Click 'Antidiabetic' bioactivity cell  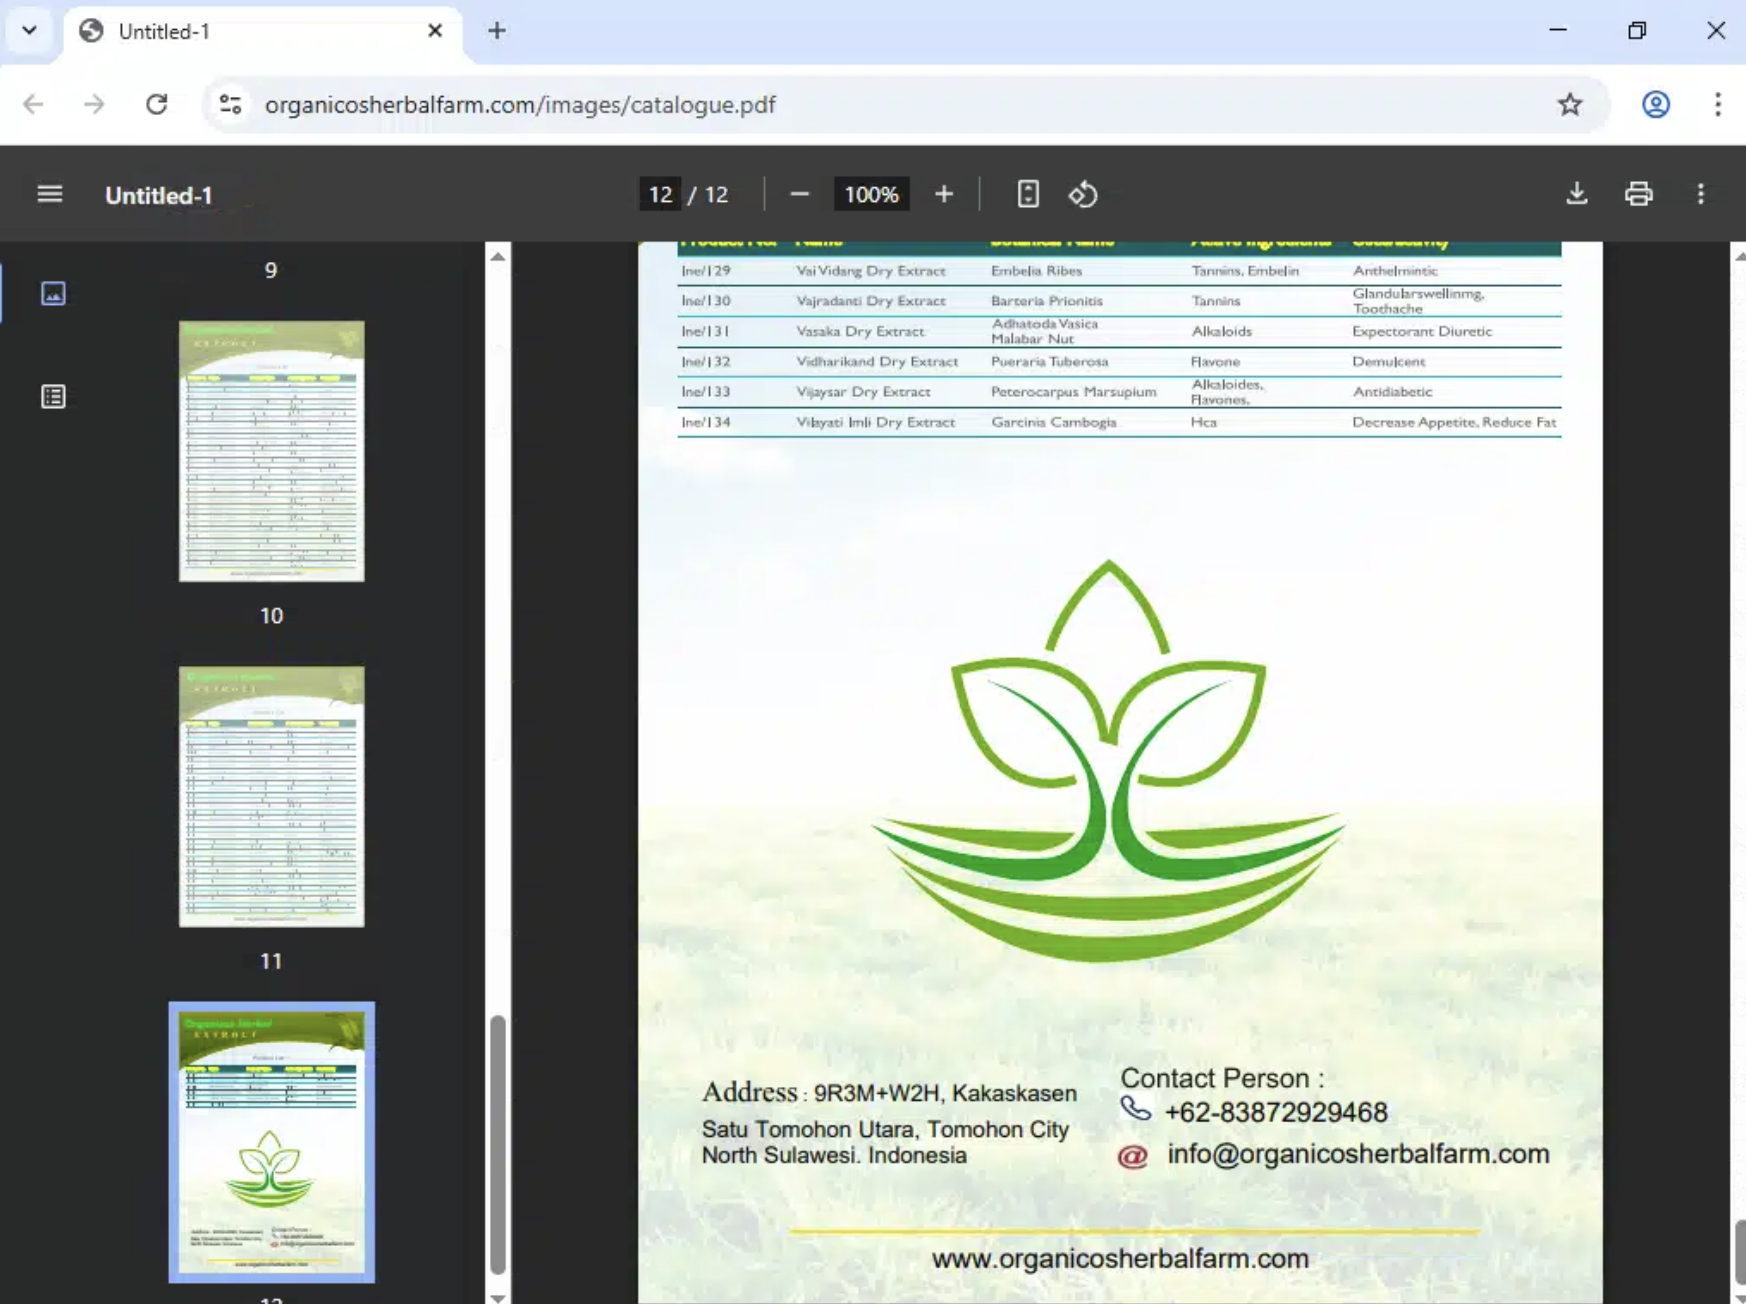[1392, 392]
